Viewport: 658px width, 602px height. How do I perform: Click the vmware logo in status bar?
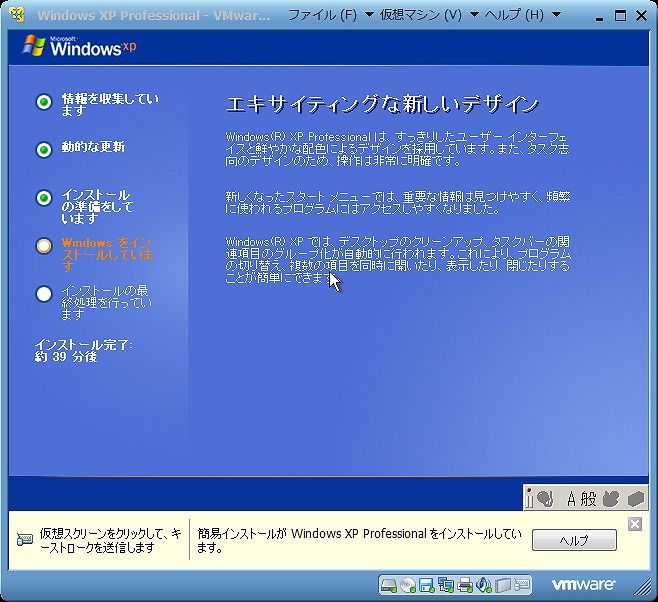583,584
